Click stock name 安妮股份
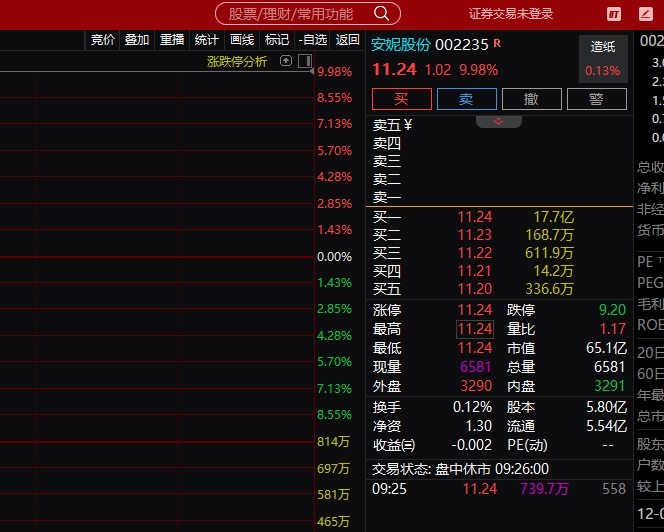The width and height of the screenshot is (664, 532). tap(401, 44)
